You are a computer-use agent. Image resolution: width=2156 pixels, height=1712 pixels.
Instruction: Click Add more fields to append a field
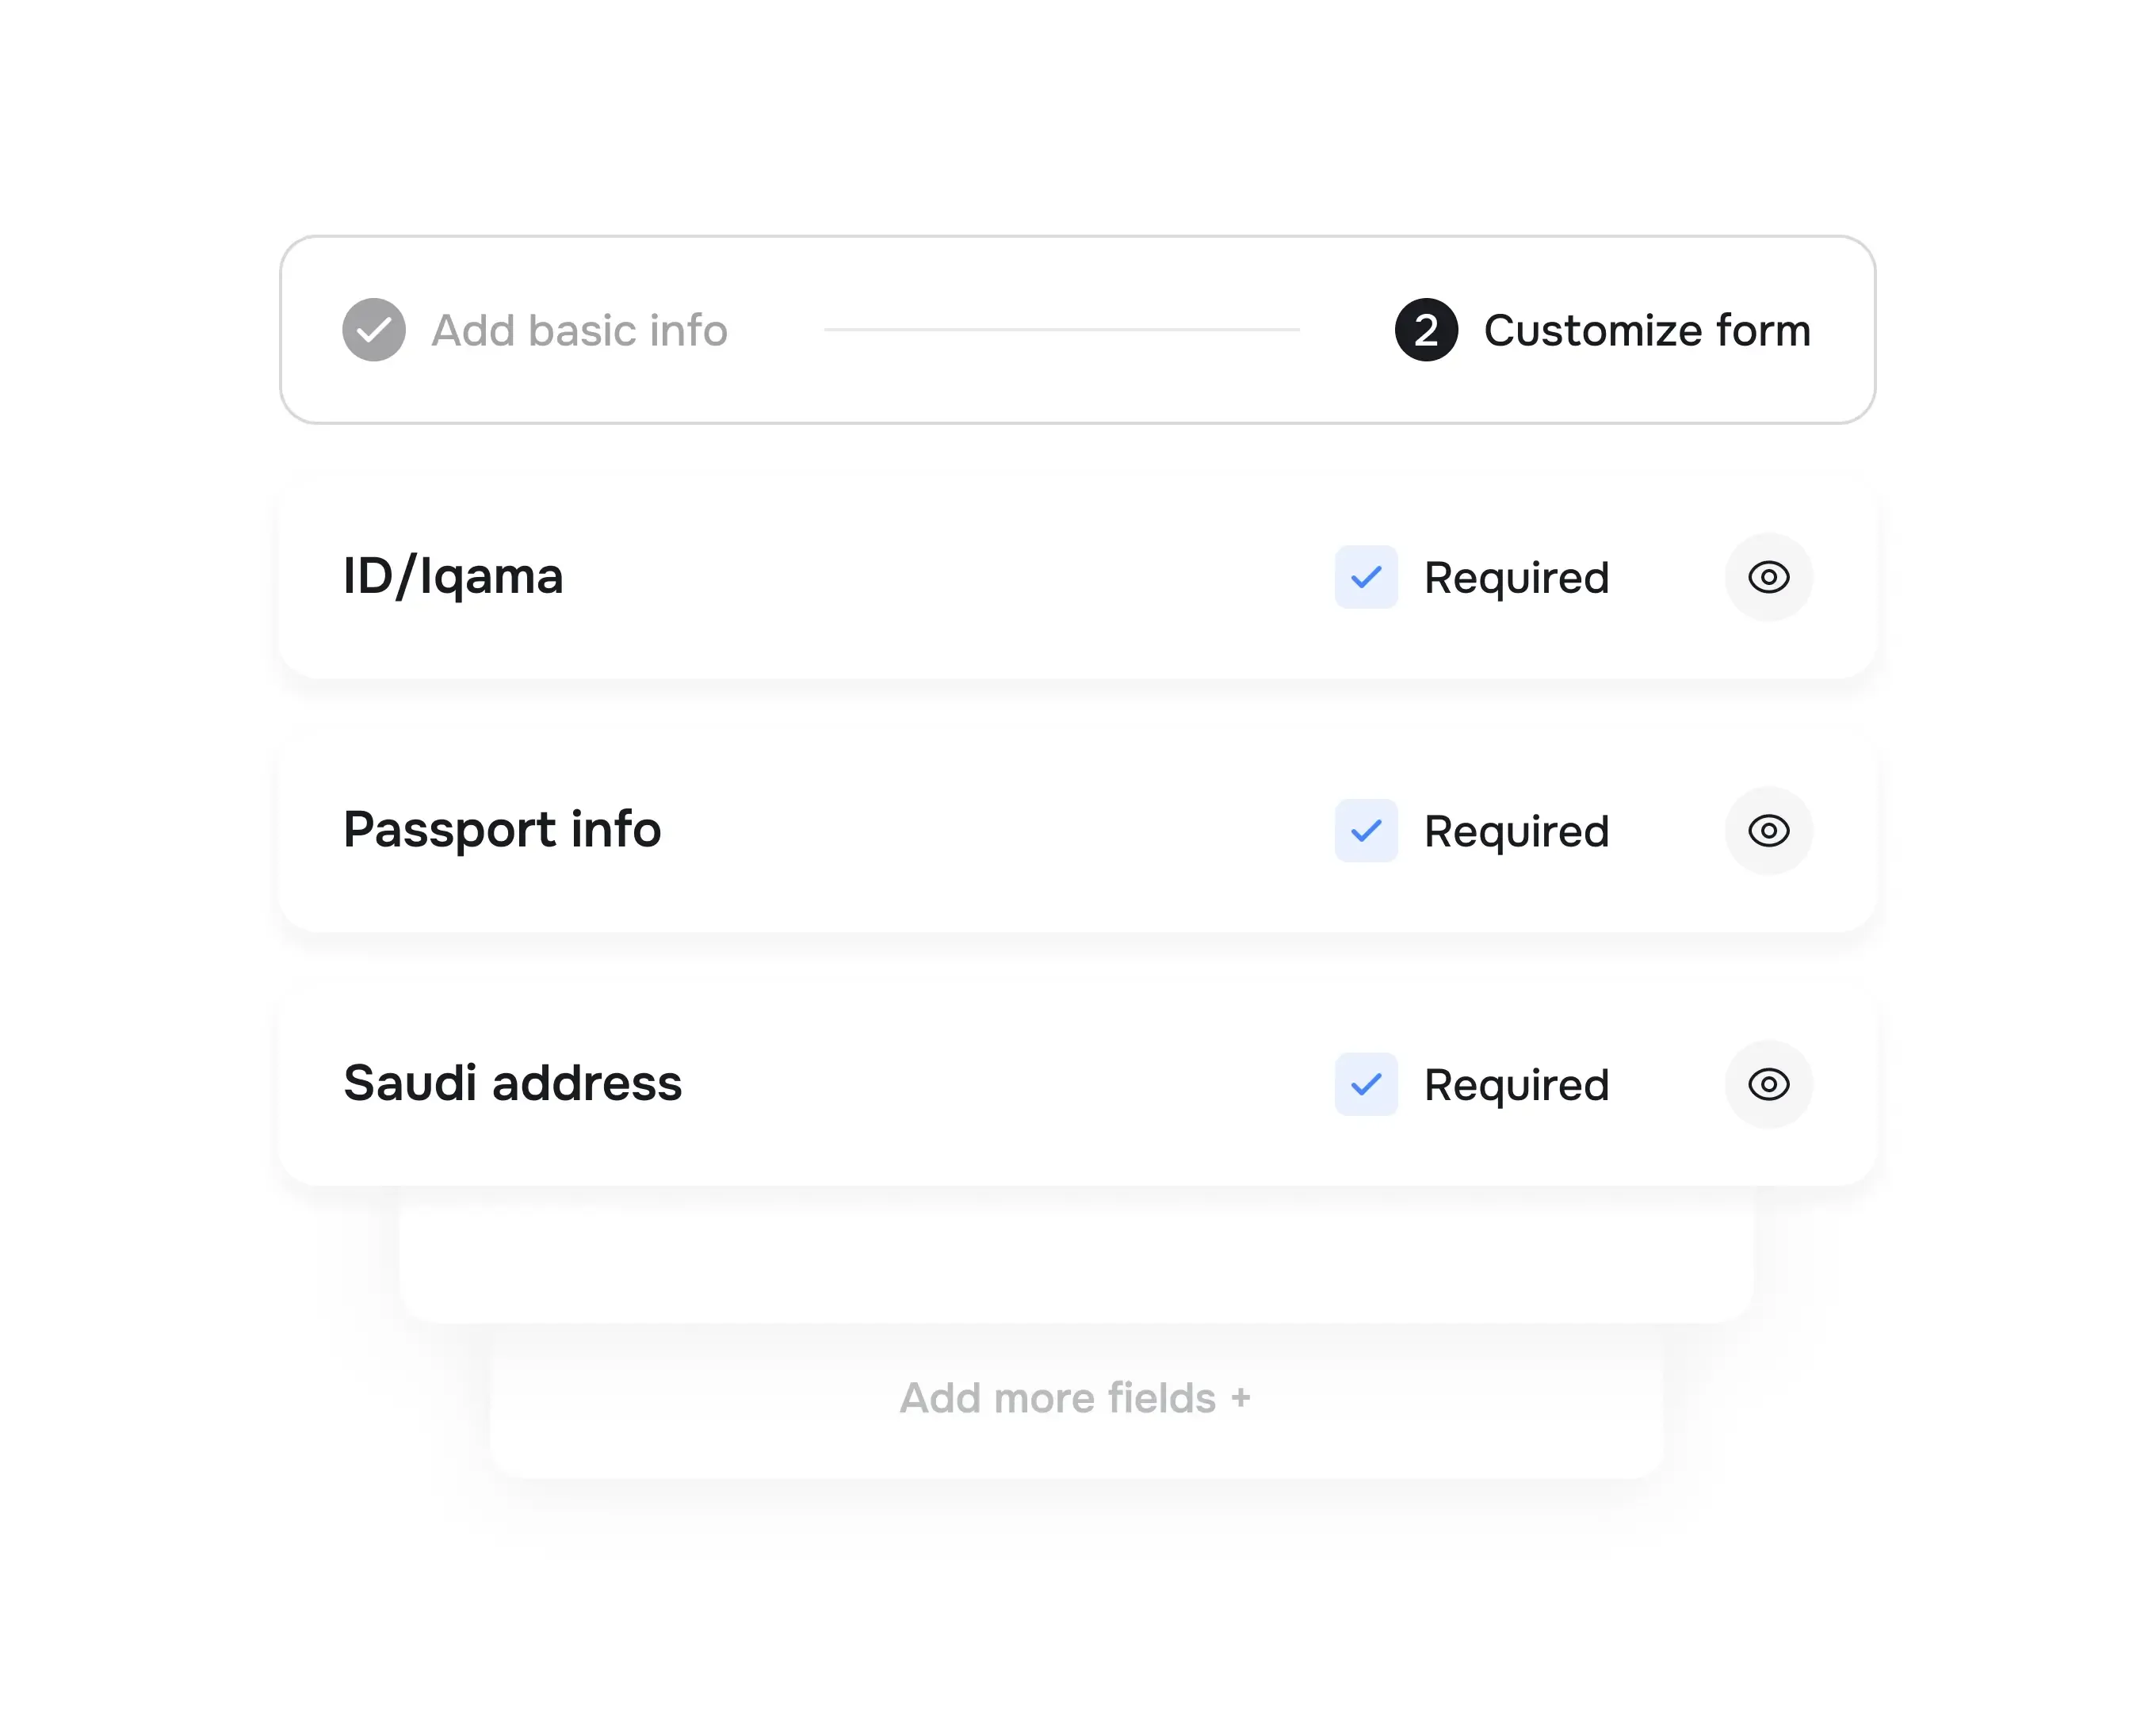1075,1397
